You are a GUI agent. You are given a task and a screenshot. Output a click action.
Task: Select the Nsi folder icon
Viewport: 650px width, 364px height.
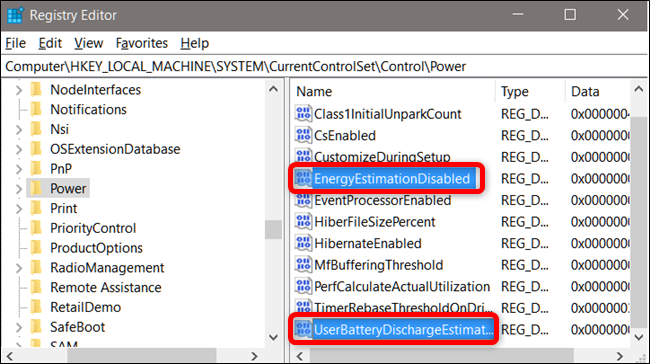[x=36, y=129]
